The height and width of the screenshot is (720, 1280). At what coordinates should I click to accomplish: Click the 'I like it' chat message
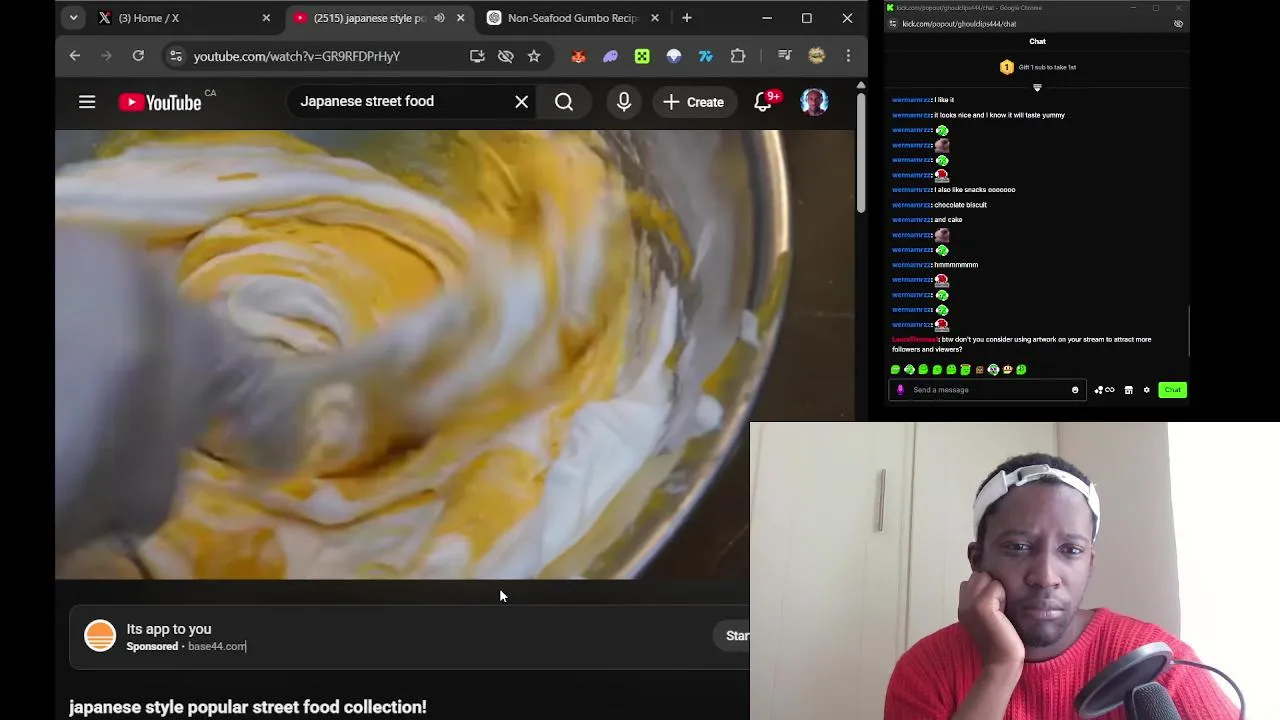pos(944,100)
